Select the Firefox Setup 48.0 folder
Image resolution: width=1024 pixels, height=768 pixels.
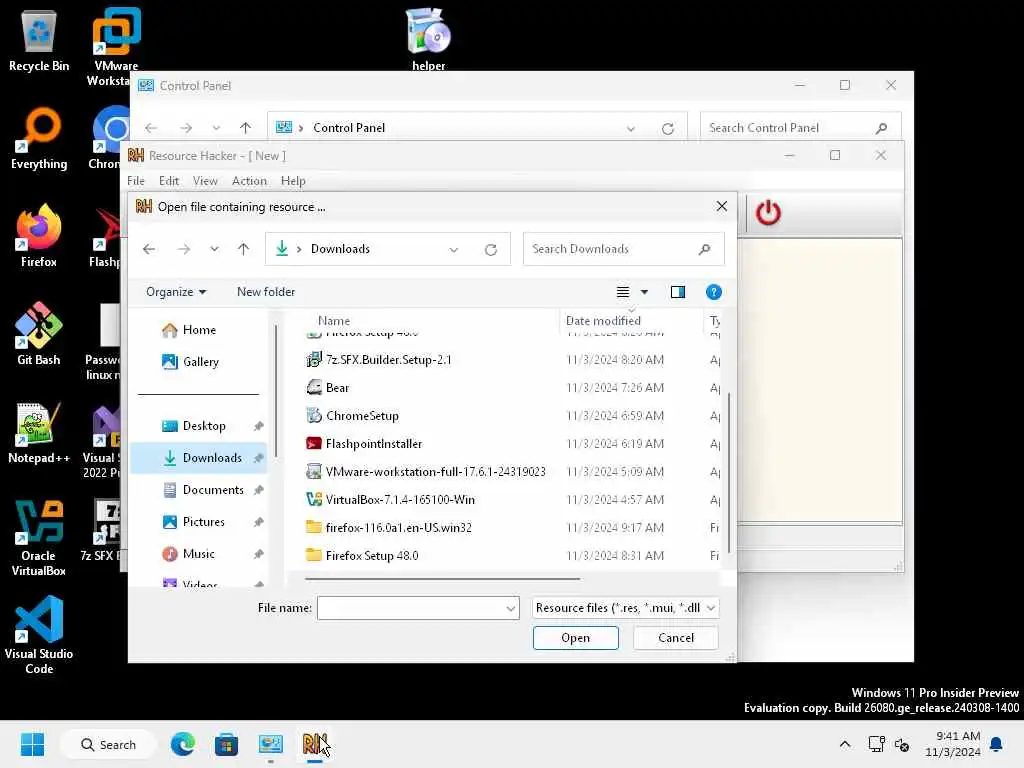[362, 556]
